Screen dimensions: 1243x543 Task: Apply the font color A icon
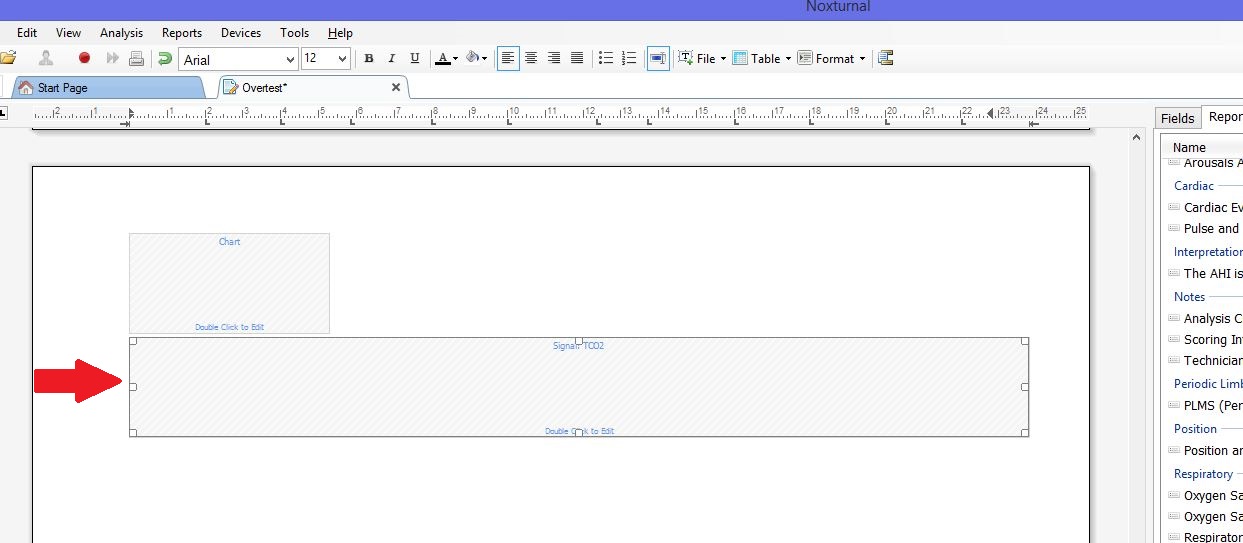[442, 58]
